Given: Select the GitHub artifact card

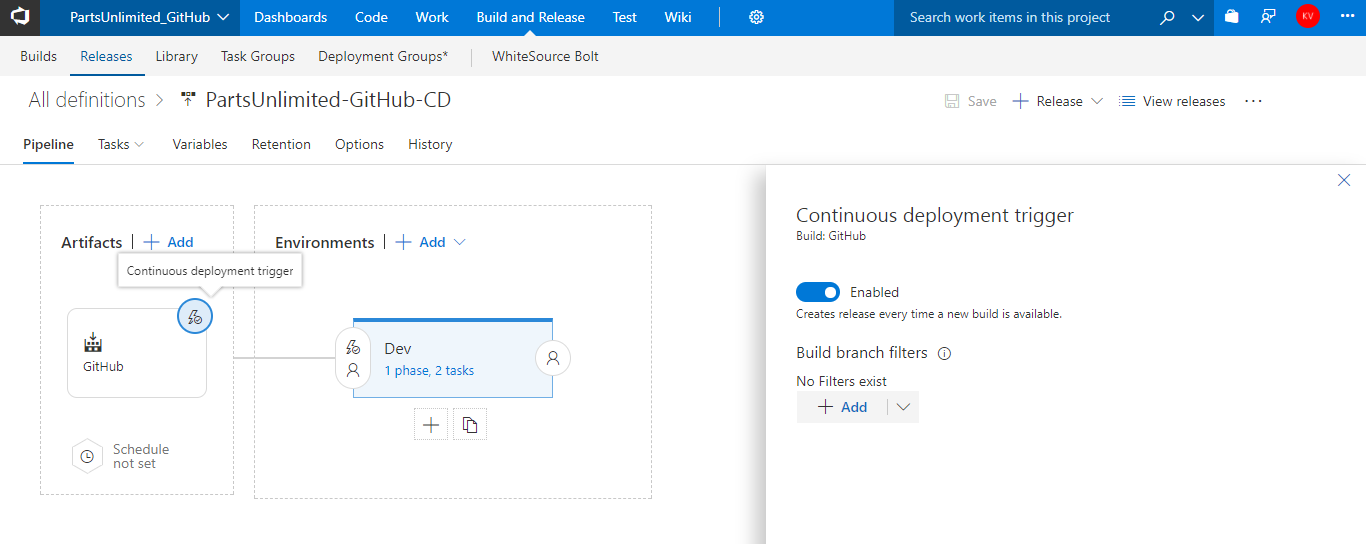Looking at the screenshot, I should [x=137, y=353].
